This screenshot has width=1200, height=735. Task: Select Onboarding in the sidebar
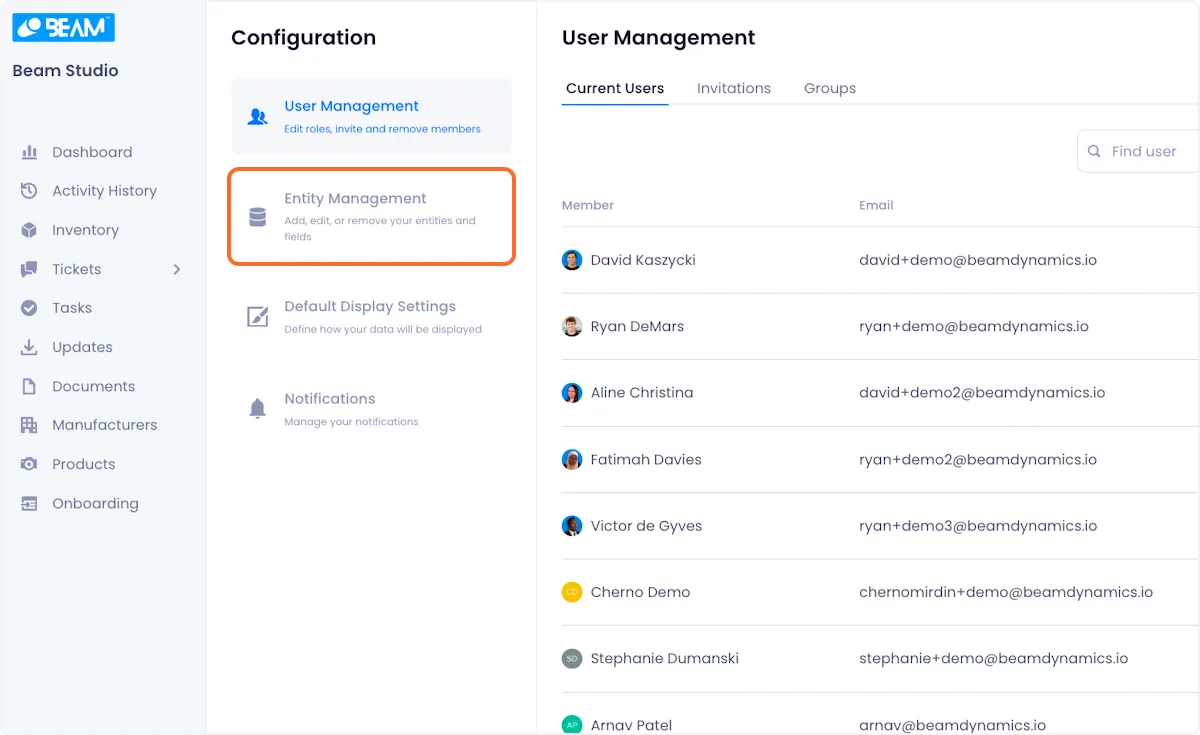(95, 504)
